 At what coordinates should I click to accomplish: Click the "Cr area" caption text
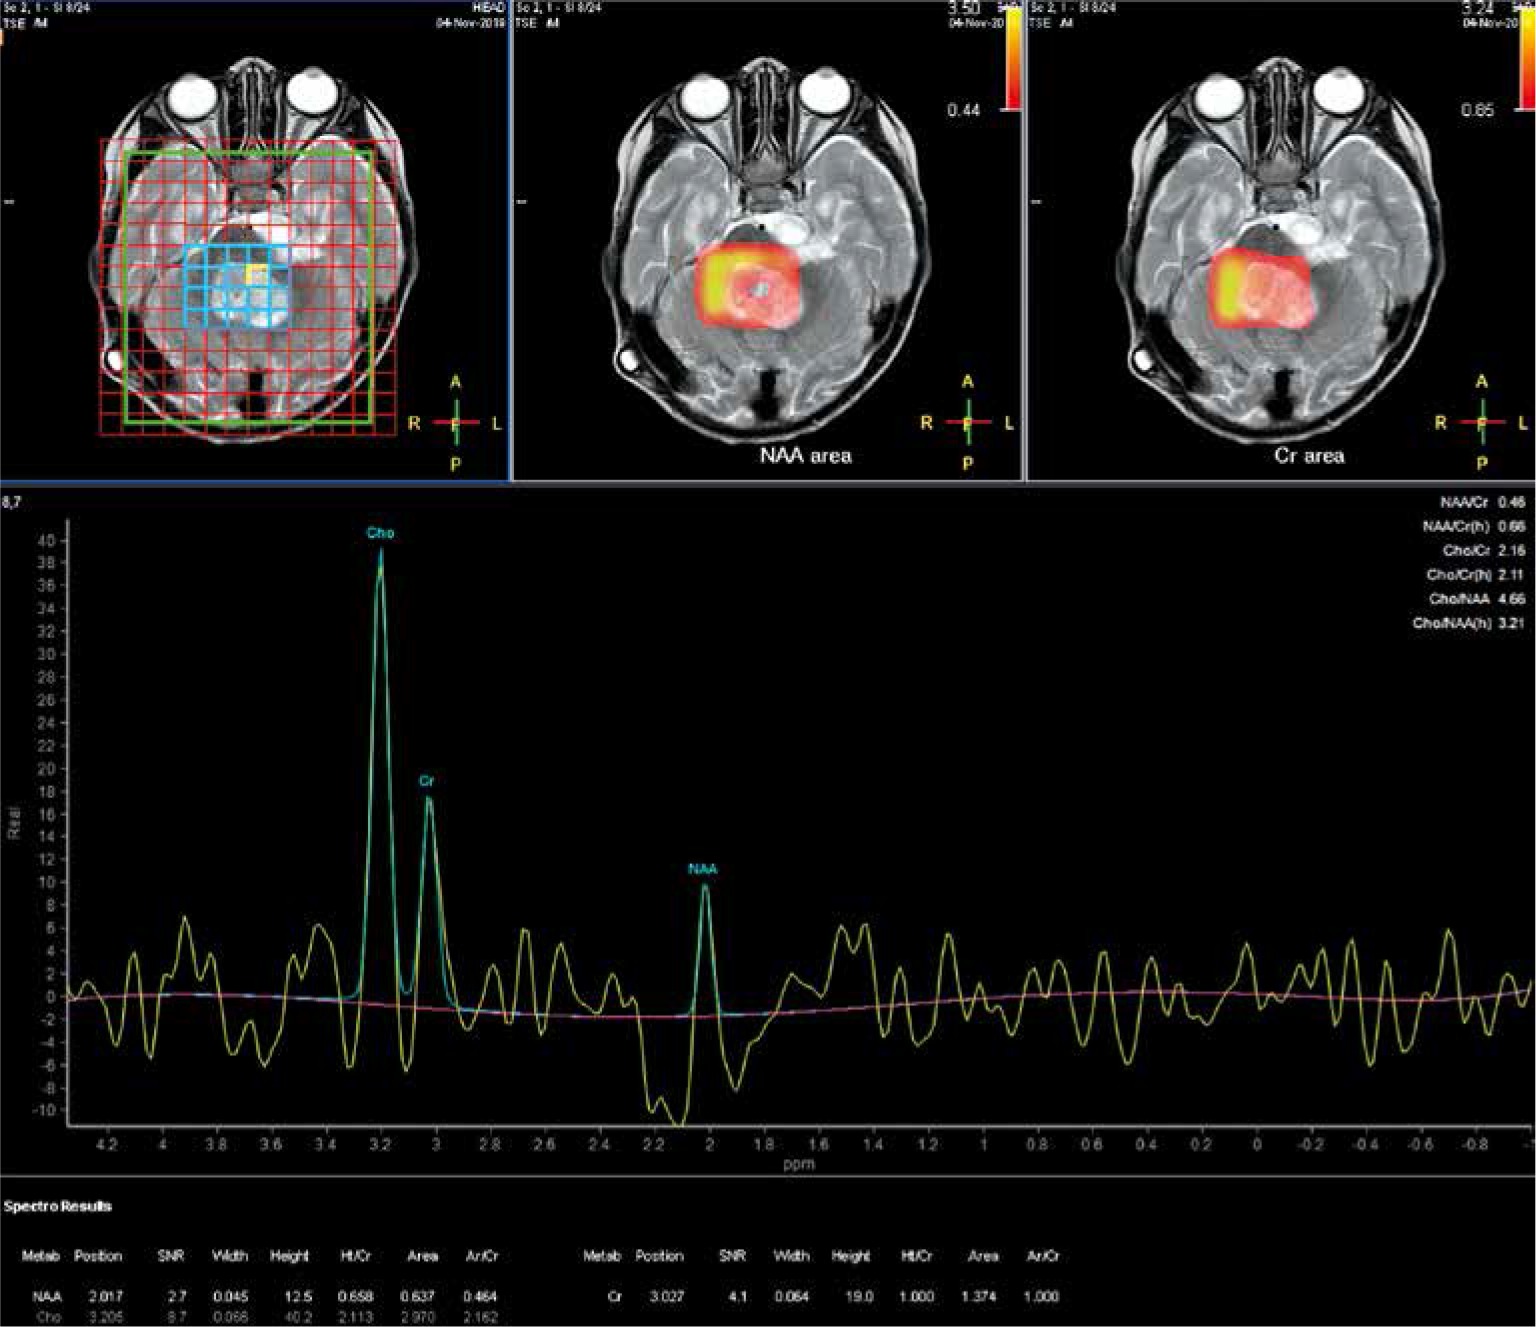point(1309,456)
